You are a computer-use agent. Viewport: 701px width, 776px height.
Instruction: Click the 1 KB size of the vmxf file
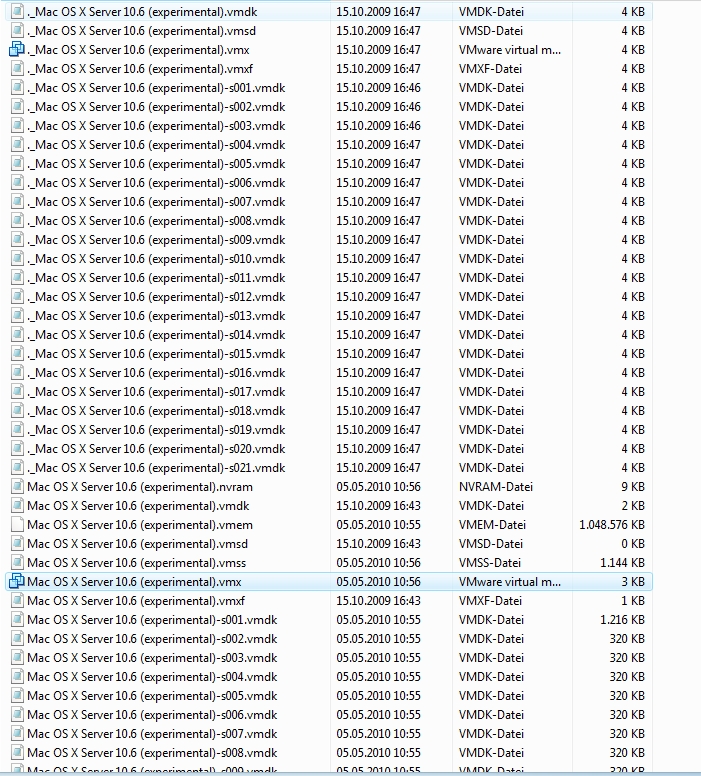(x=633, y=601)
